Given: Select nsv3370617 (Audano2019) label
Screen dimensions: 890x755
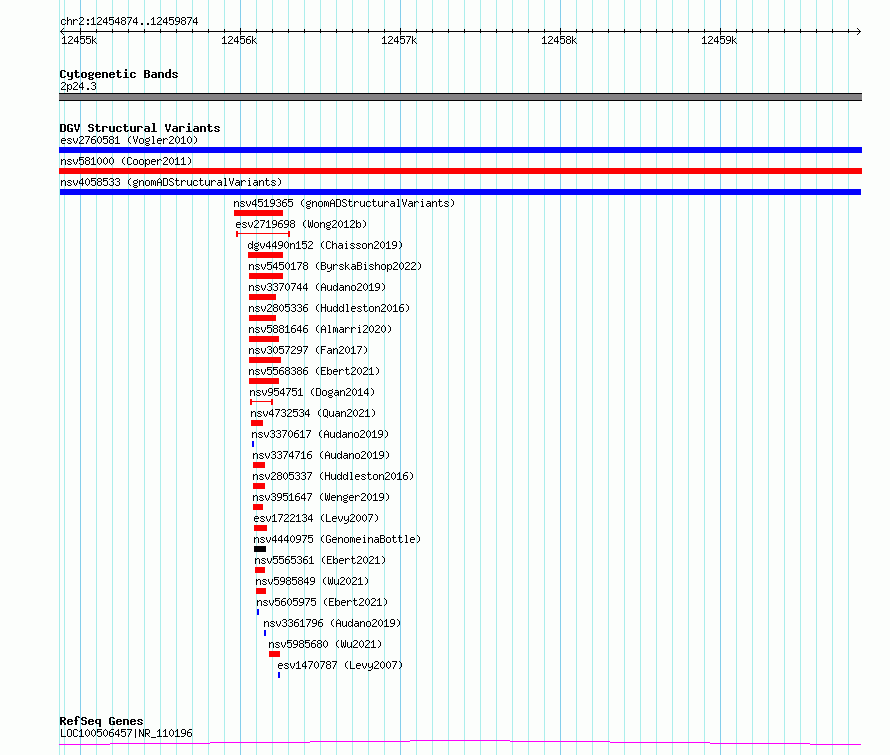Looking at the screenshot, I should (320, 434).
